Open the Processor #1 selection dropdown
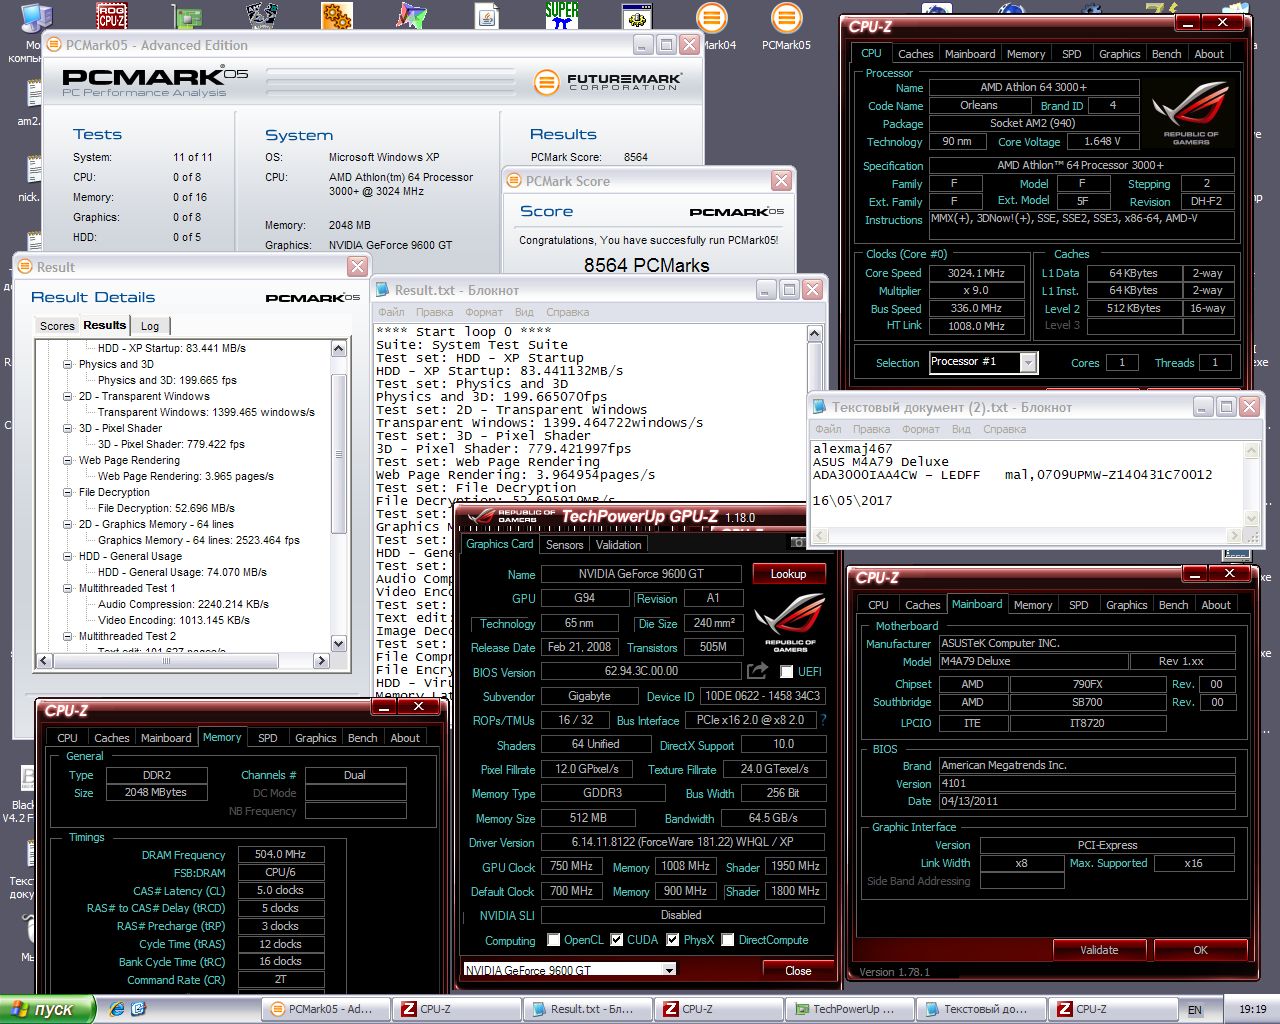 coord(1028,363)
